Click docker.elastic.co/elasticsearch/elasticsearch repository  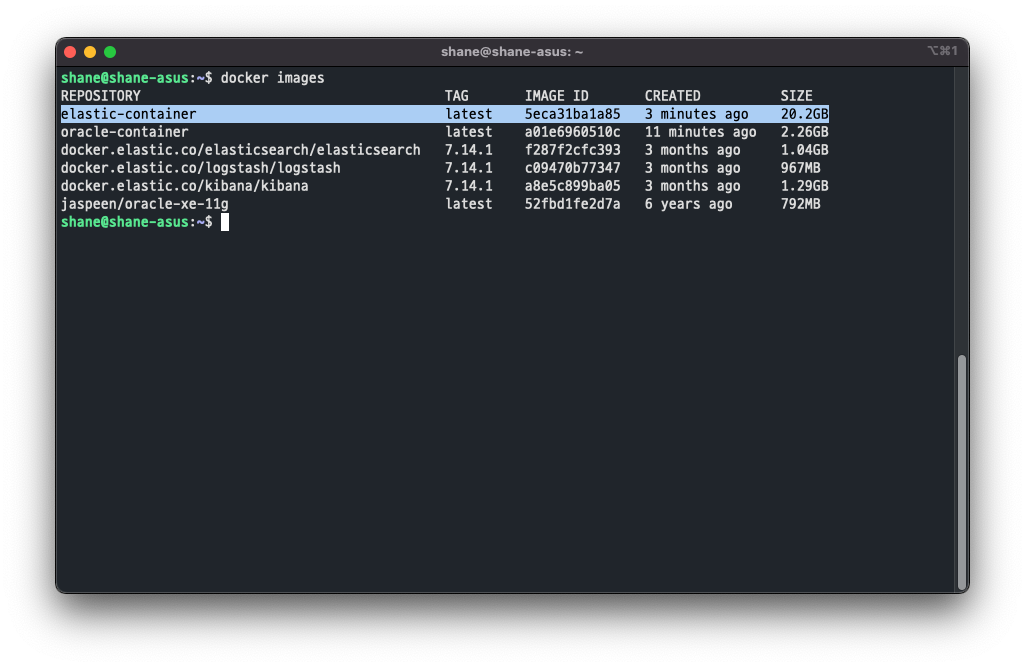241,150
